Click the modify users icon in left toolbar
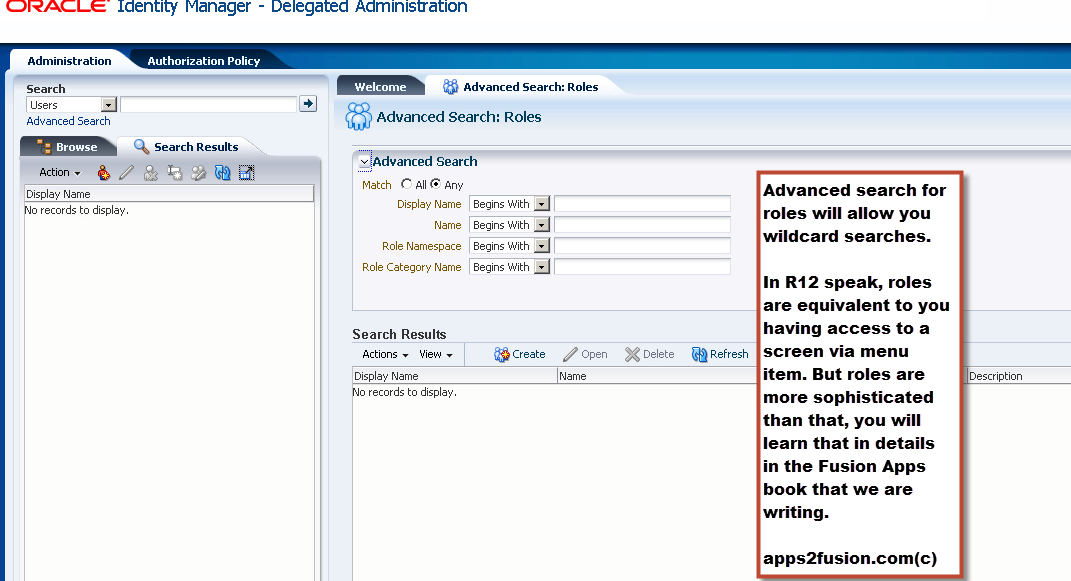Screen dimensions: 1071x581 tap(199, 173)
